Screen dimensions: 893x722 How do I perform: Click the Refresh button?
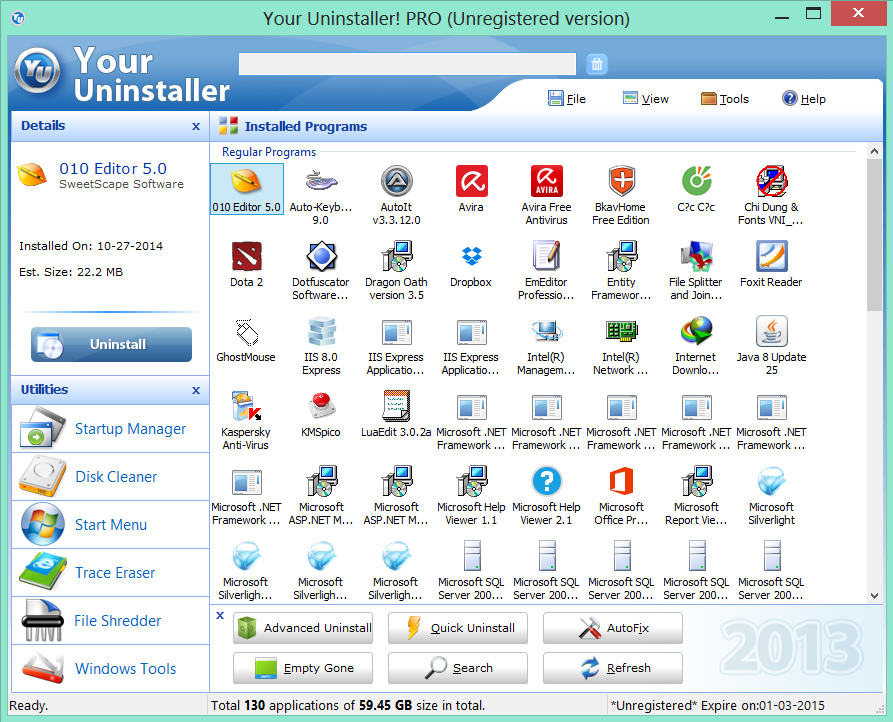[613, 668]
